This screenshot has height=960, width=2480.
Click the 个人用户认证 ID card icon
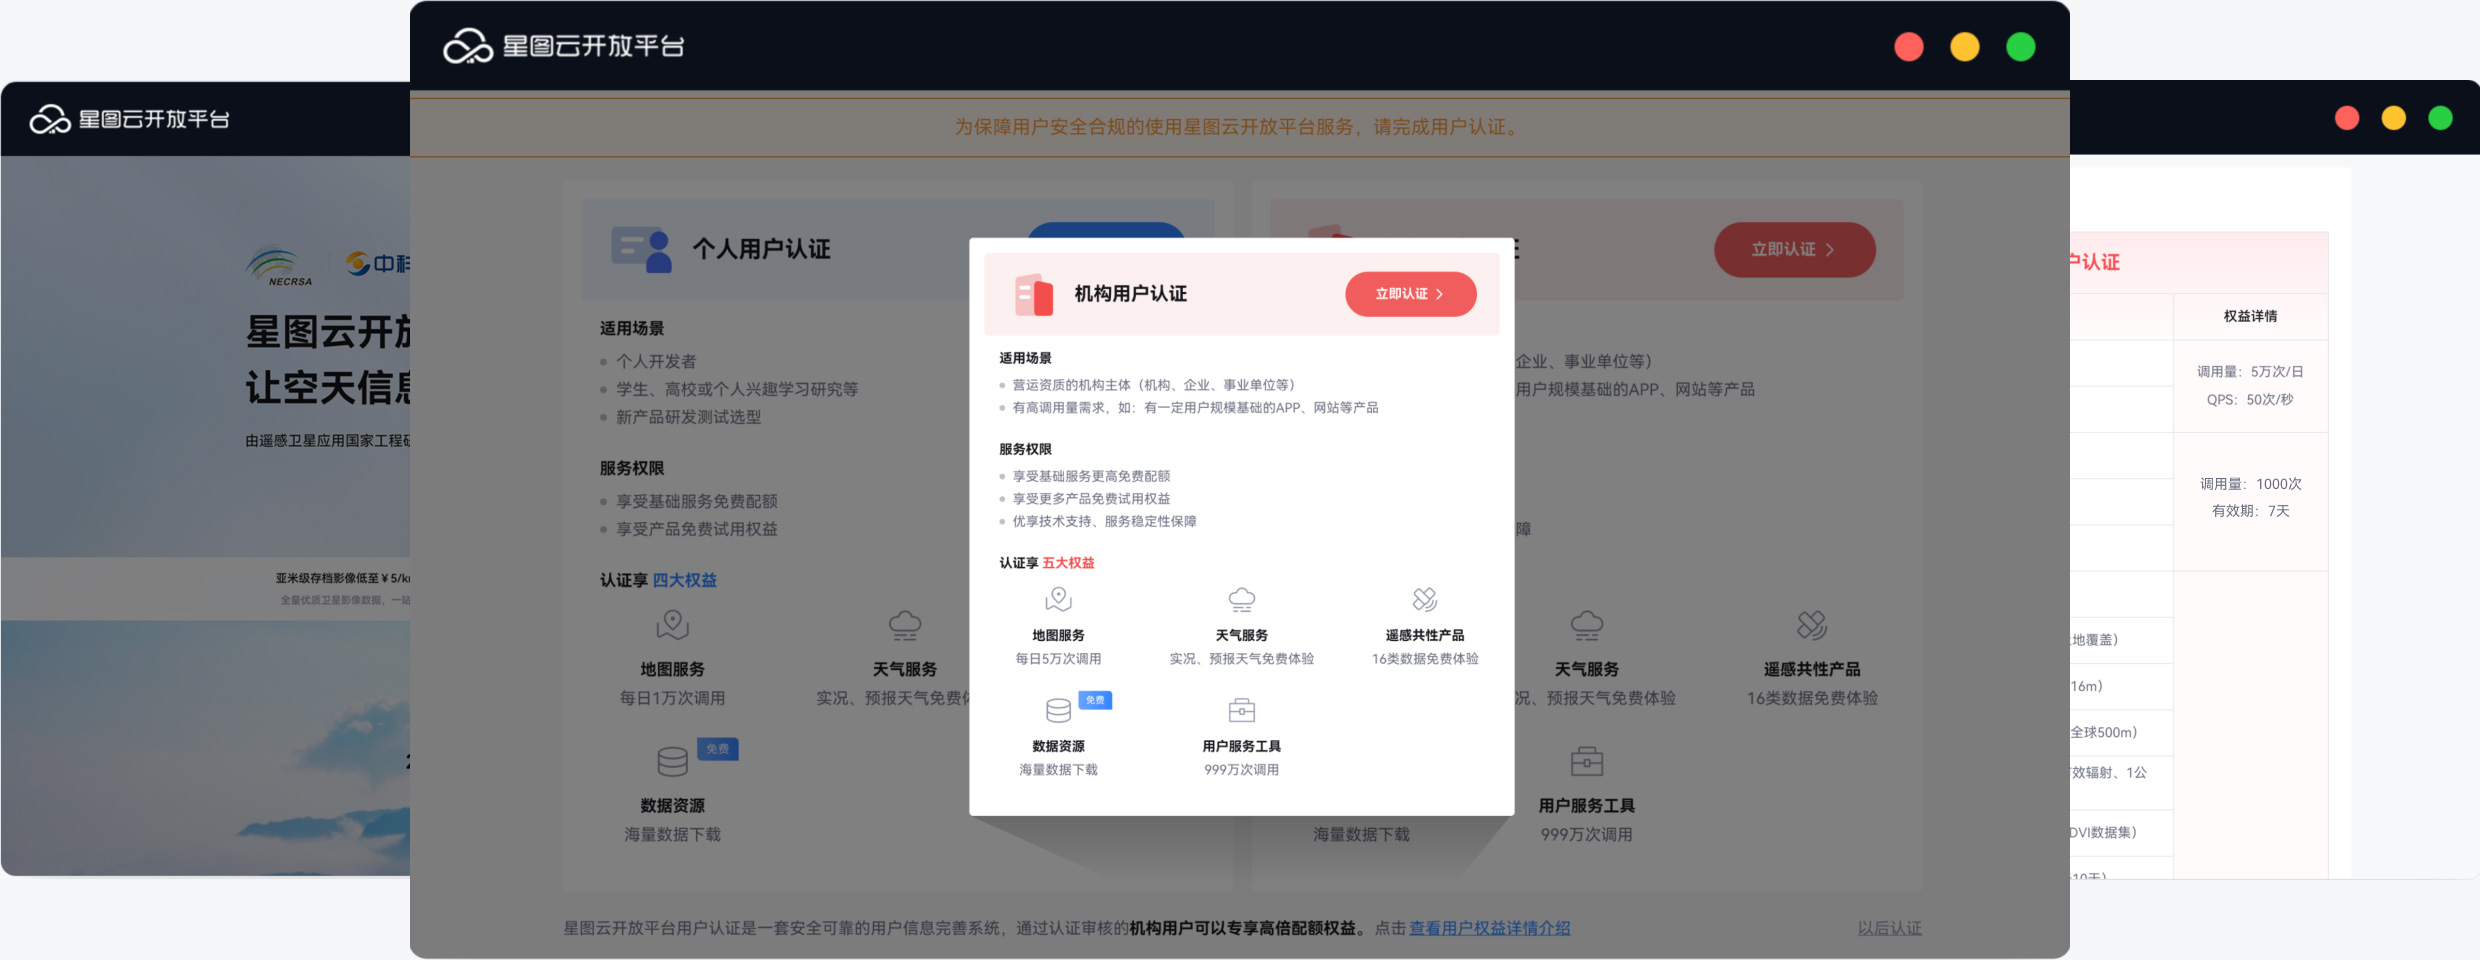pos(641,249)
